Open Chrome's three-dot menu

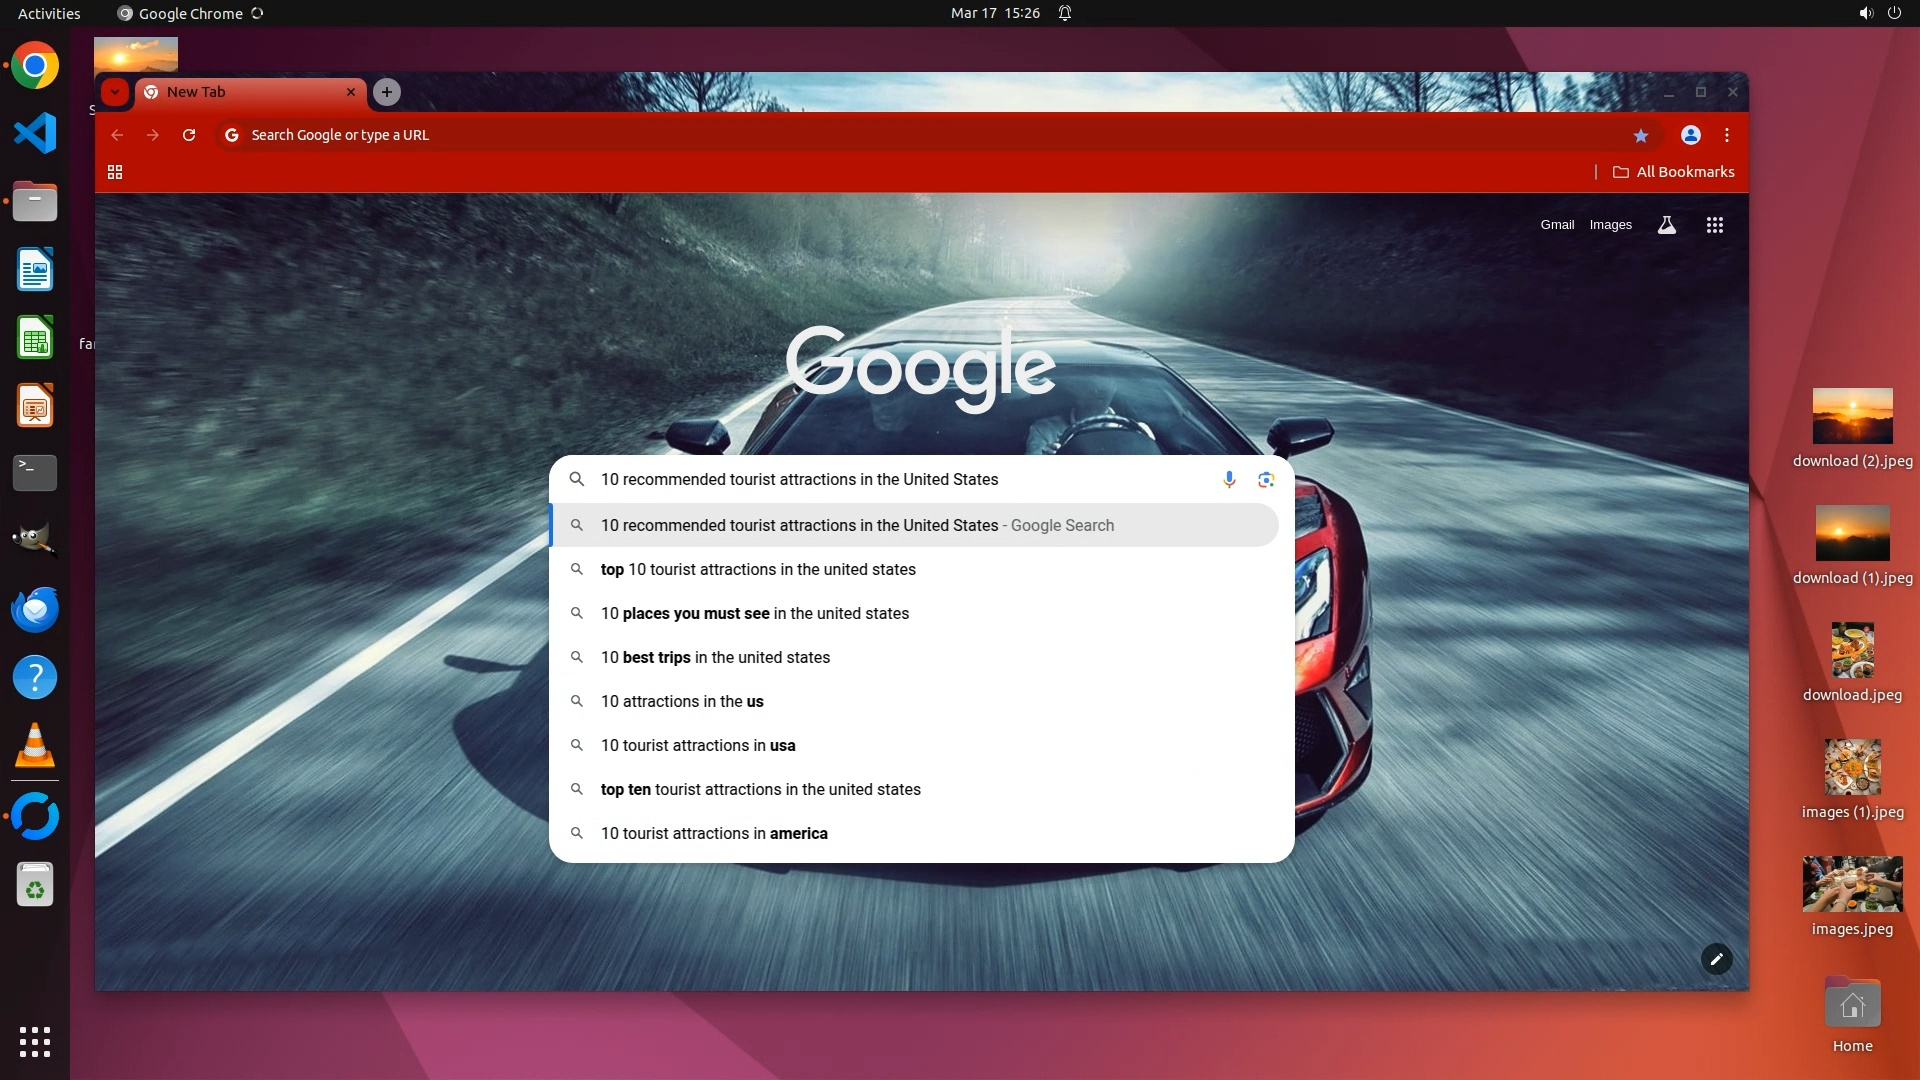point(1727,135)
